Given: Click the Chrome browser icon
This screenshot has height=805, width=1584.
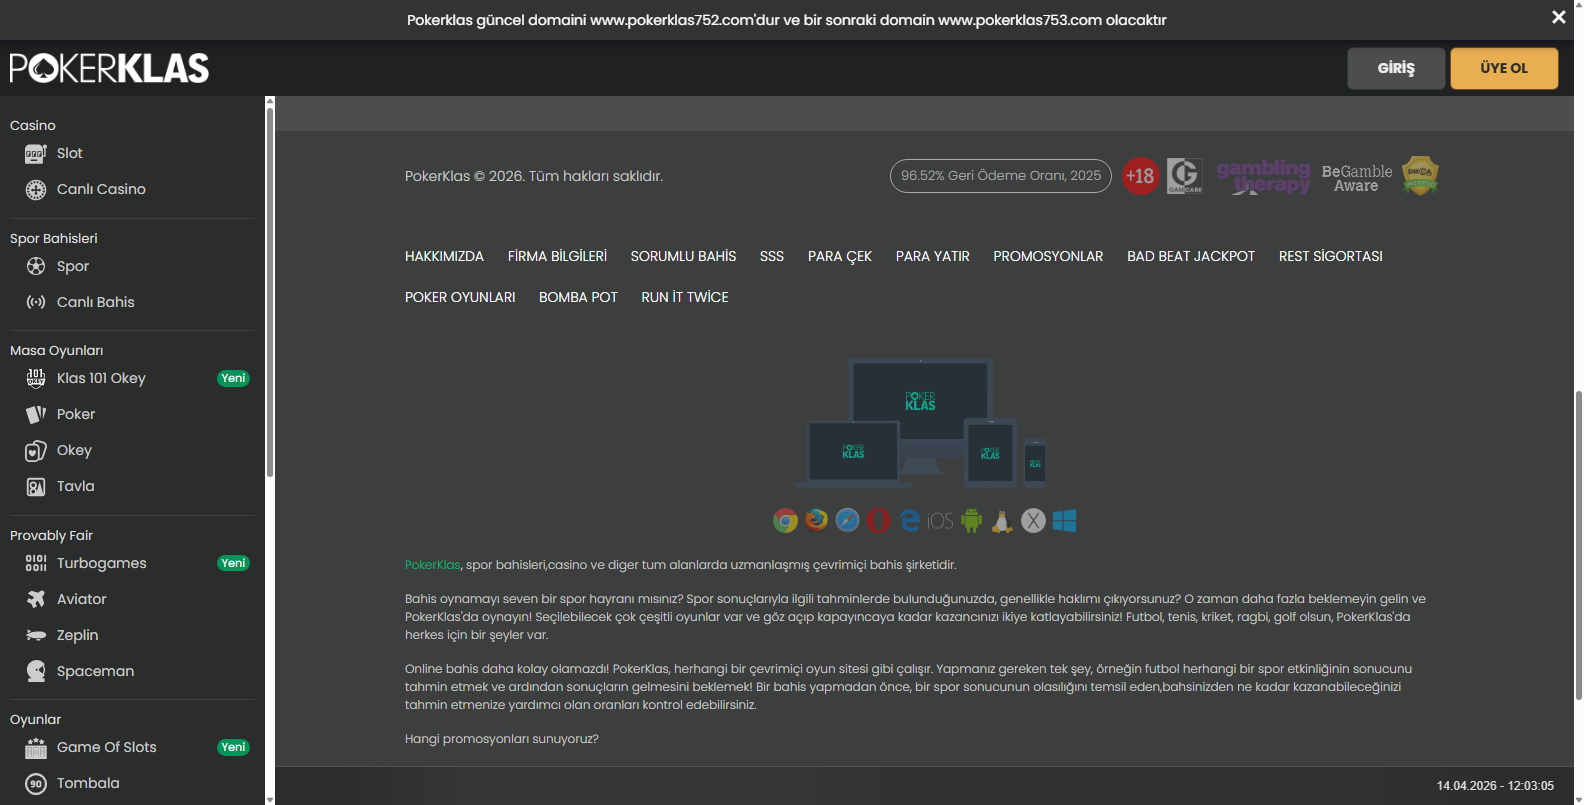Looking at the screenshot, I should pos(786,520).
